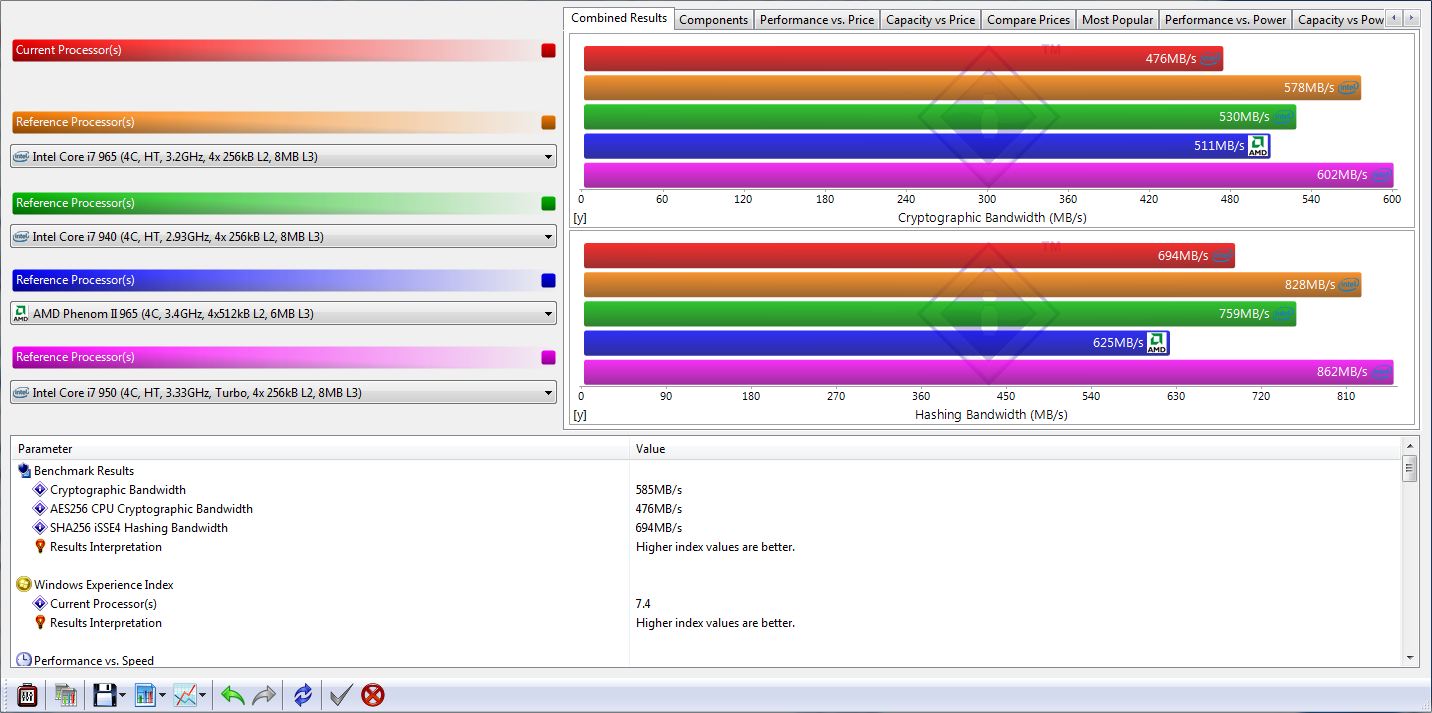1432x713 pixels.
Task: Click the Hashing Bandwidth (MB/s) axis label
Action: pos(991,414)
